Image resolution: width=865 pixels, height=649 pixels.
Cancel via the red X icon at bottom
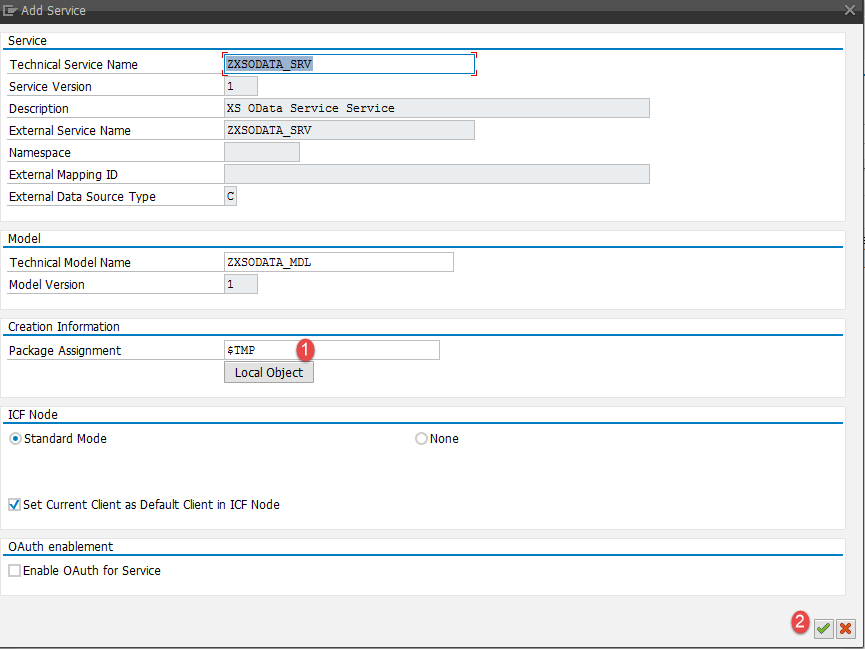tap(845, 628)
